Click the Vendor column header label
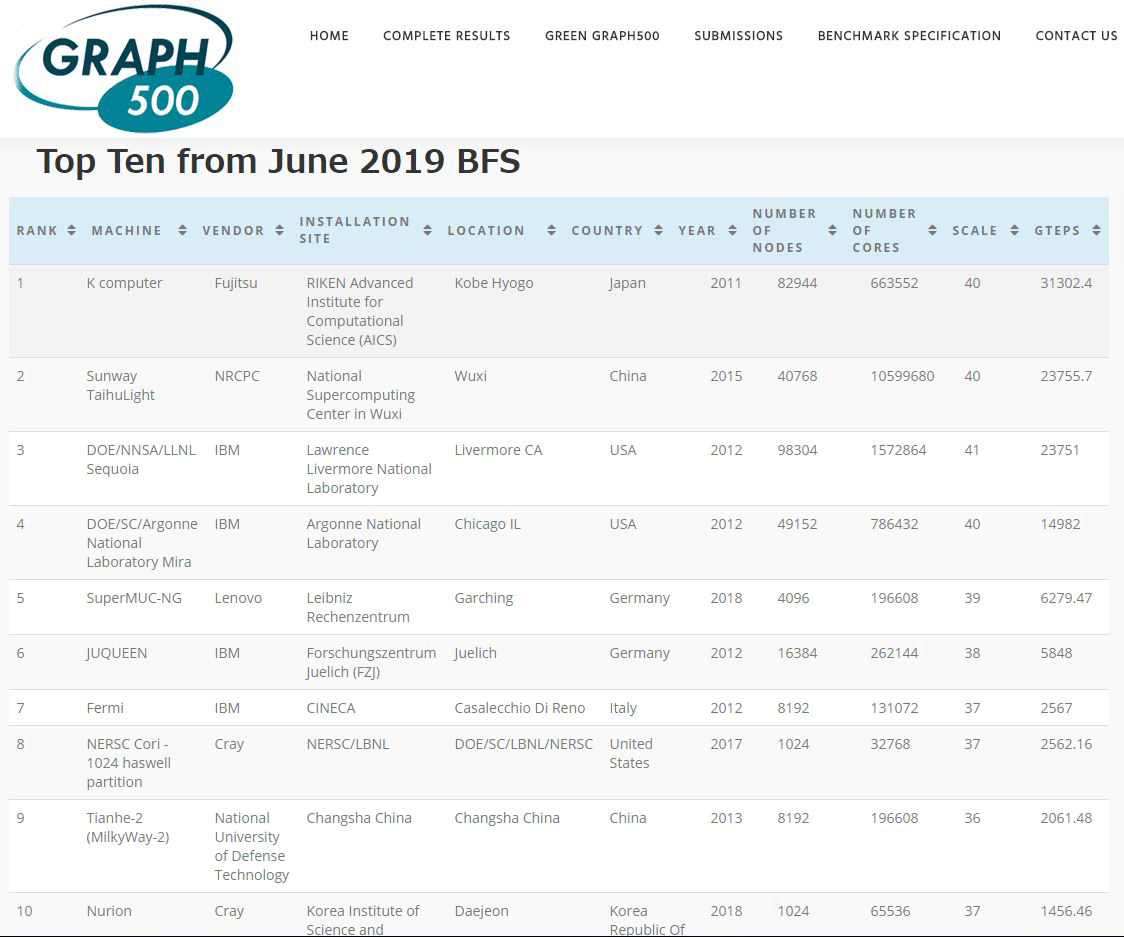The height and width of the screenshot is (937, 1124). (233, 230)
